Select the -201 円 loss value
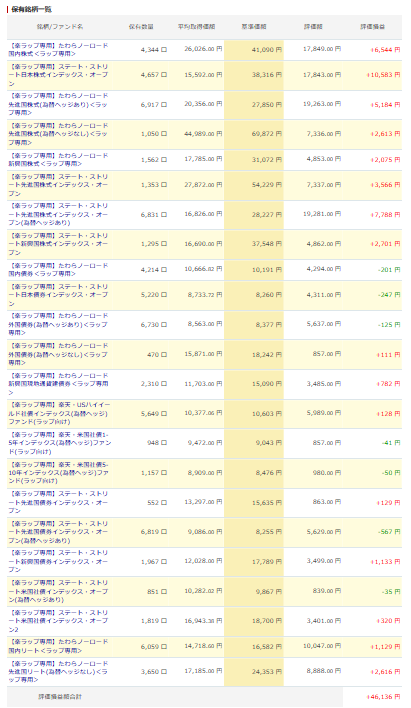The height and width of the screenshot is (708, 411). point(389,270)
